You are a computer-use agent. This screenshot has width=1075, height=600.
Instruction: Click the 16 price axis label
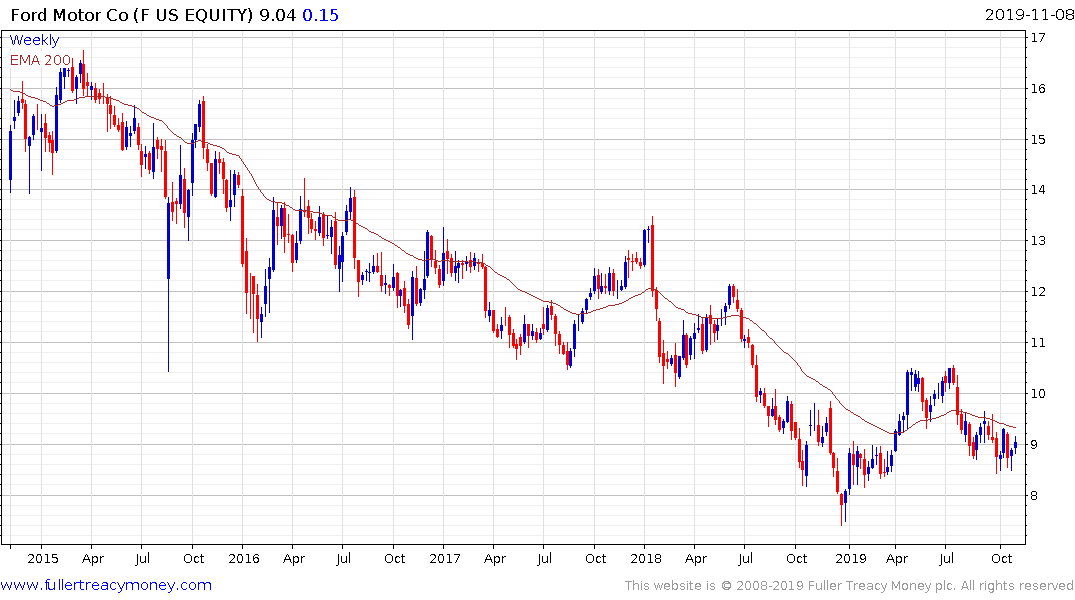(1038, 88)
